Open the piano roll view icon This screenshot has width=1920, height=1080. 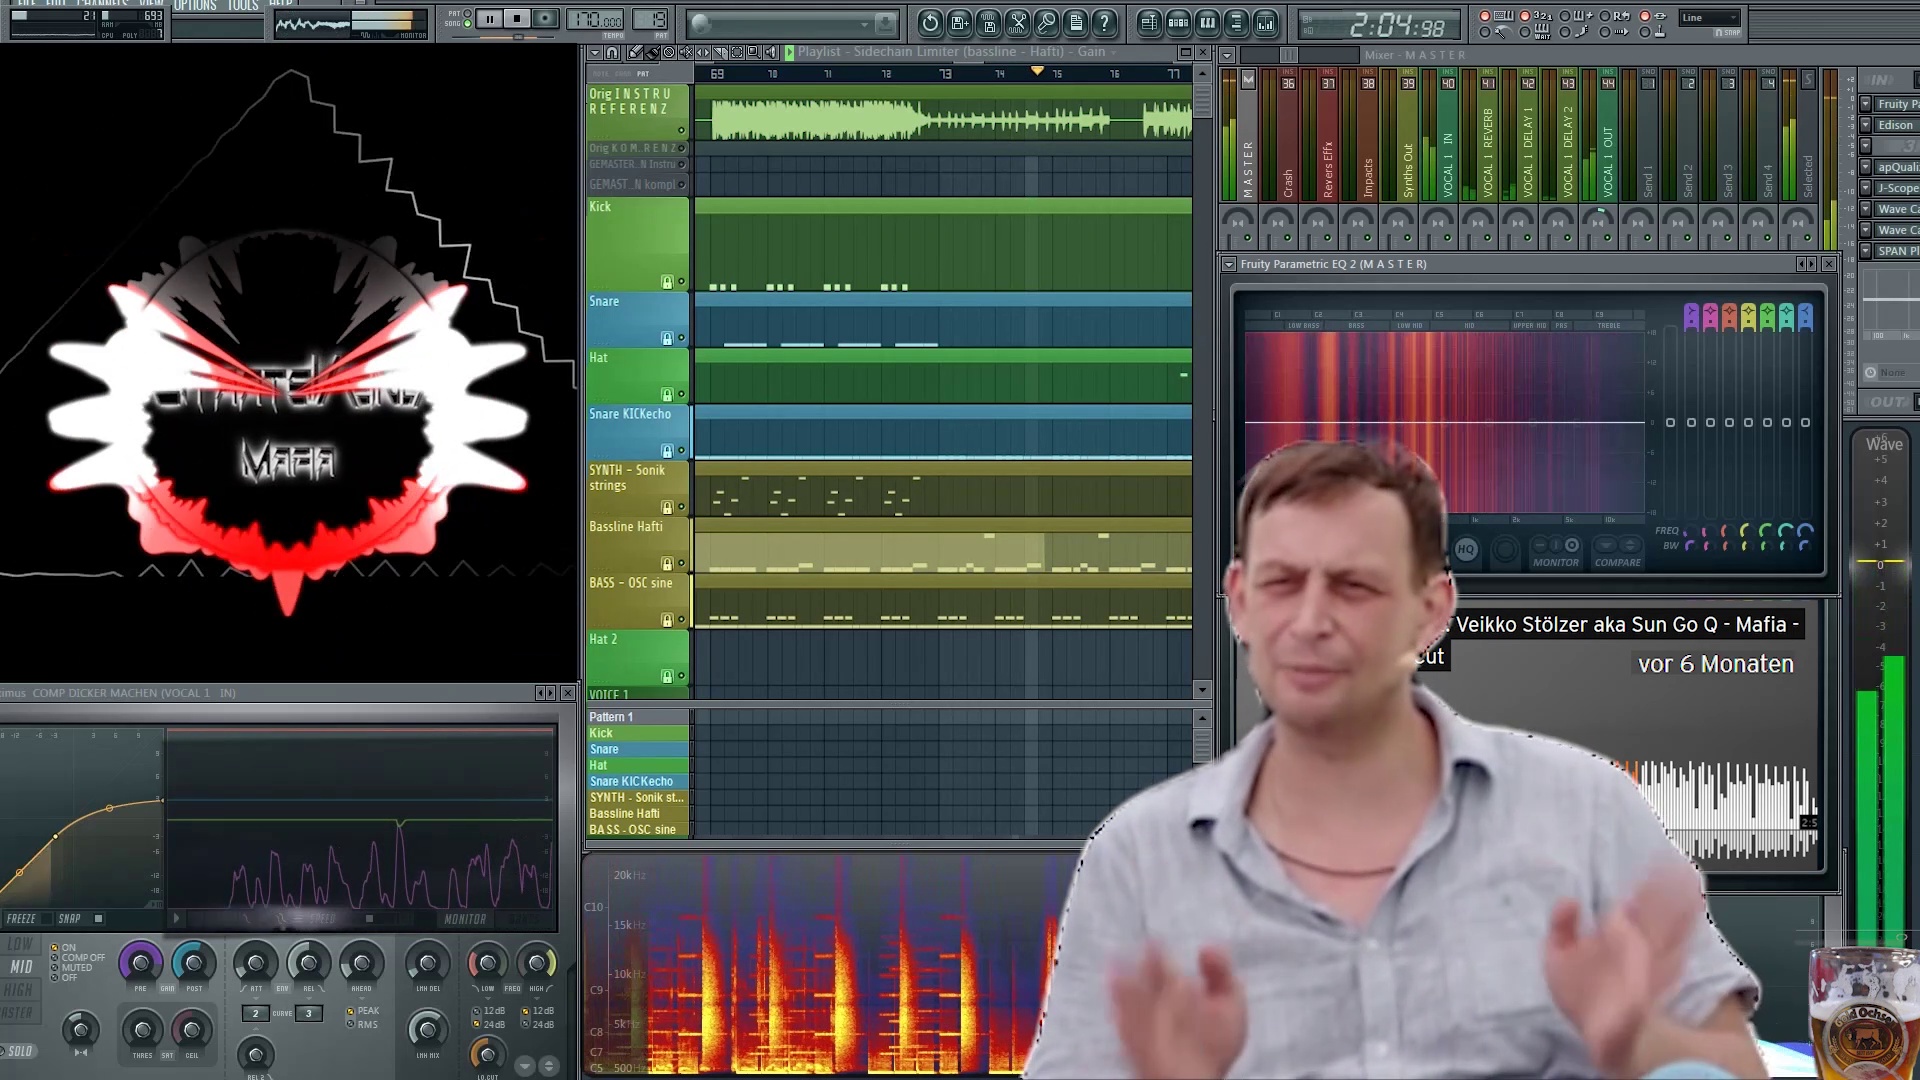click(1208, 22)
